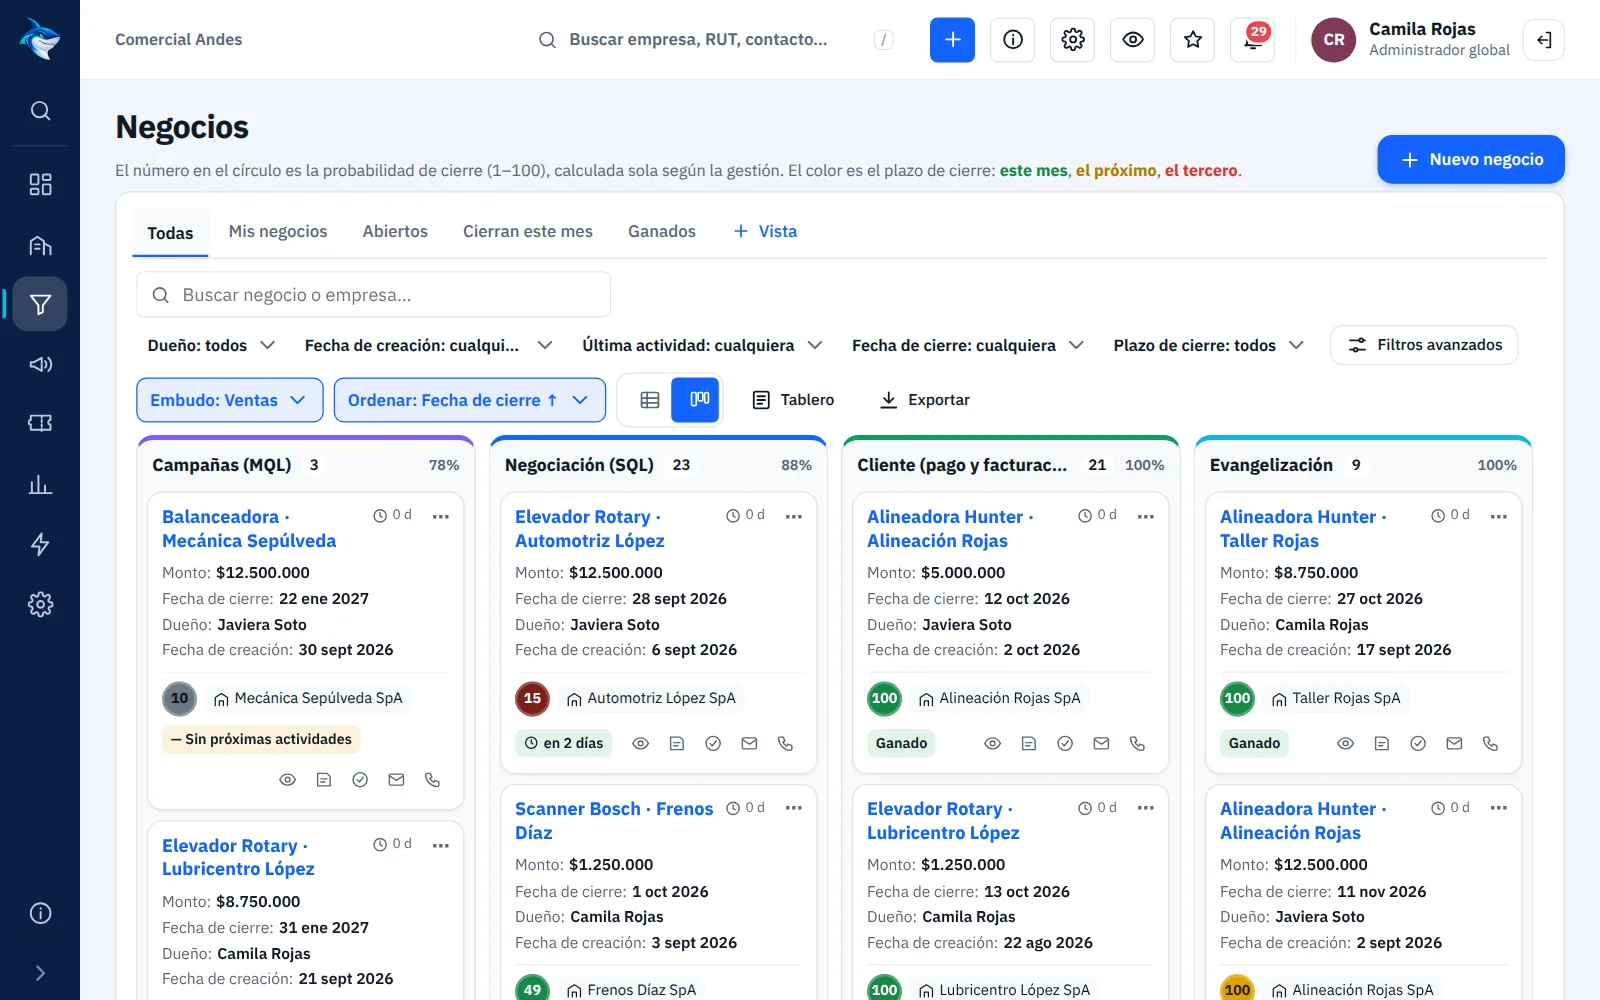Click the Exportar button
This screenshot has height=1000, width=1600.
tap(925, 400)
